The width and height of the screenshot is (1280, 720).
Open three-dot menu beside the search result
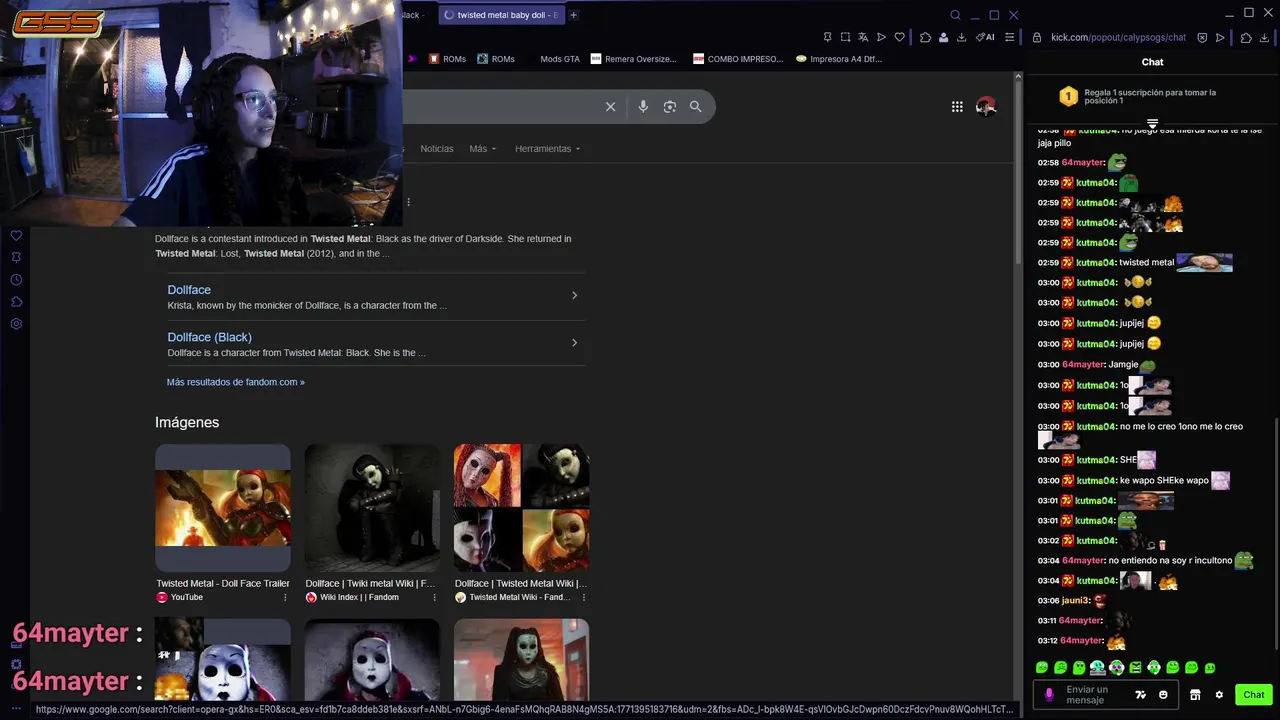tap(408, 202)
